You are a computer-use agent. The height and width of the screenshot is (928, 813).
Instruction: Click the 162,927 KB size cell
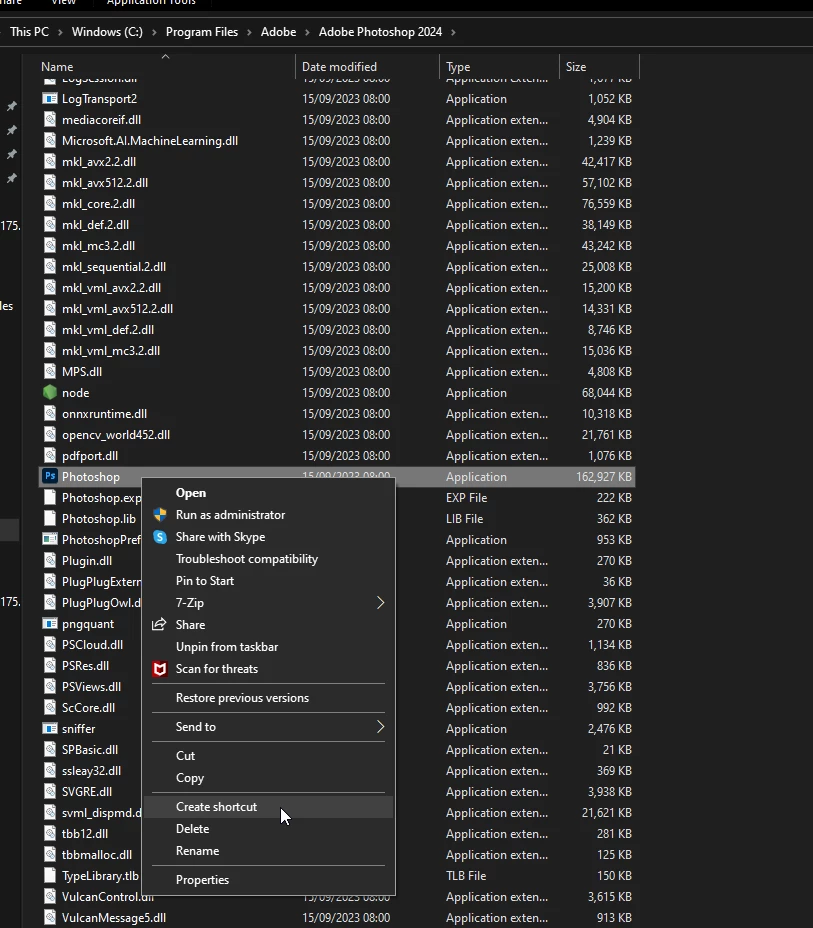[604, 476]
